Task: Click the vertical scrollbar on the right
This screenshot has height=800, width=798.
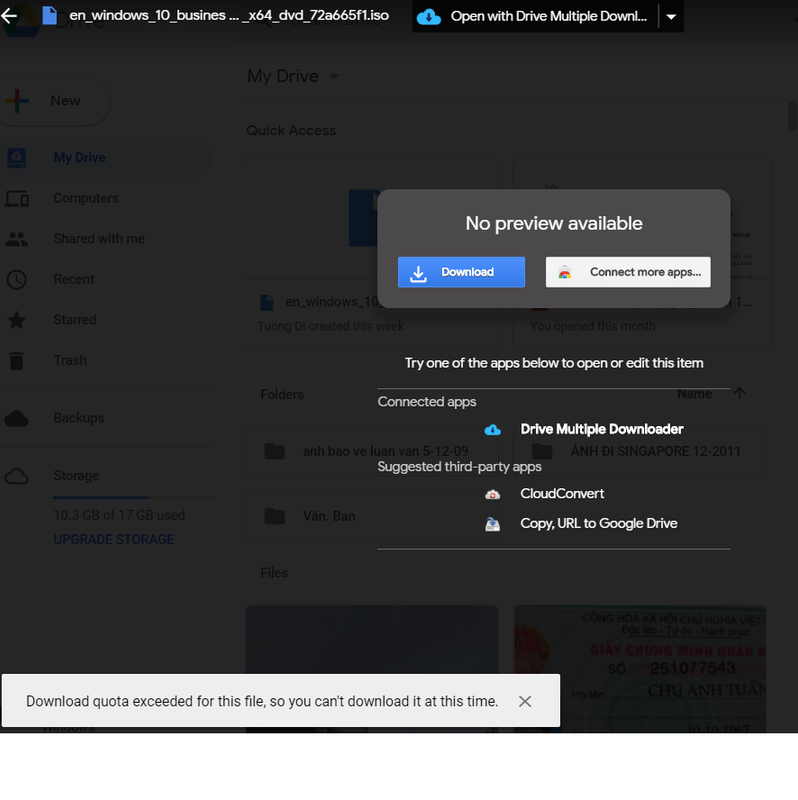Action: coord(793,116)
